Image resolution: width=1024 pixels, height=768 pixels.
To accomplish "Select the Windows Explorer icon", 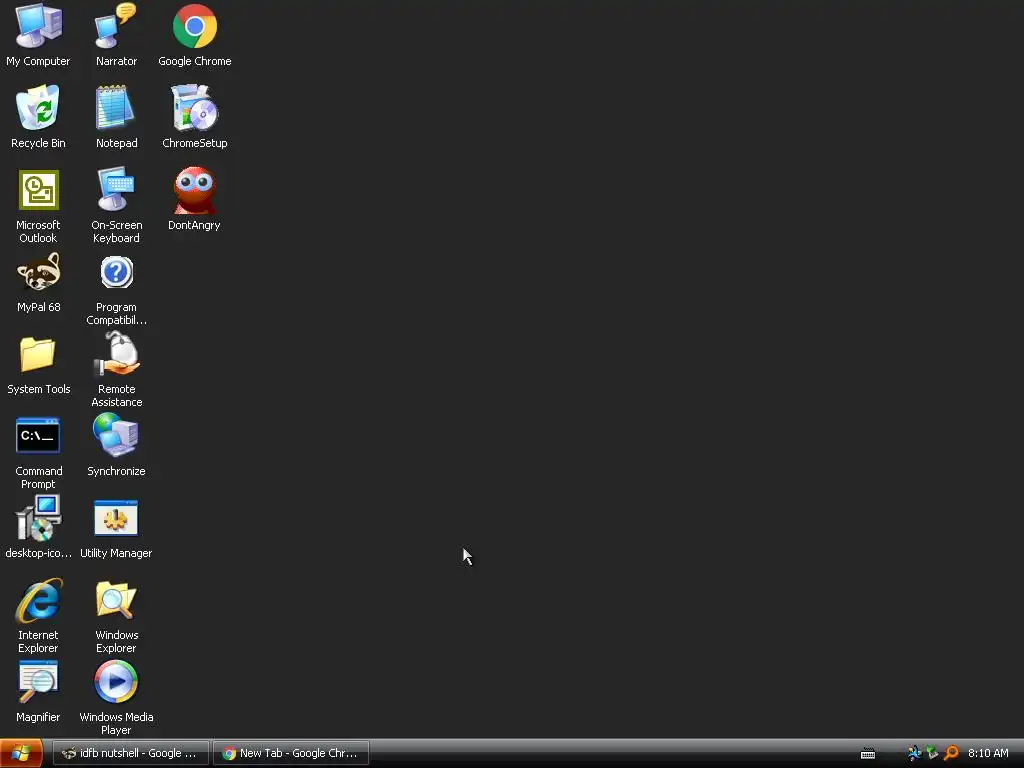I will point(116,600).
